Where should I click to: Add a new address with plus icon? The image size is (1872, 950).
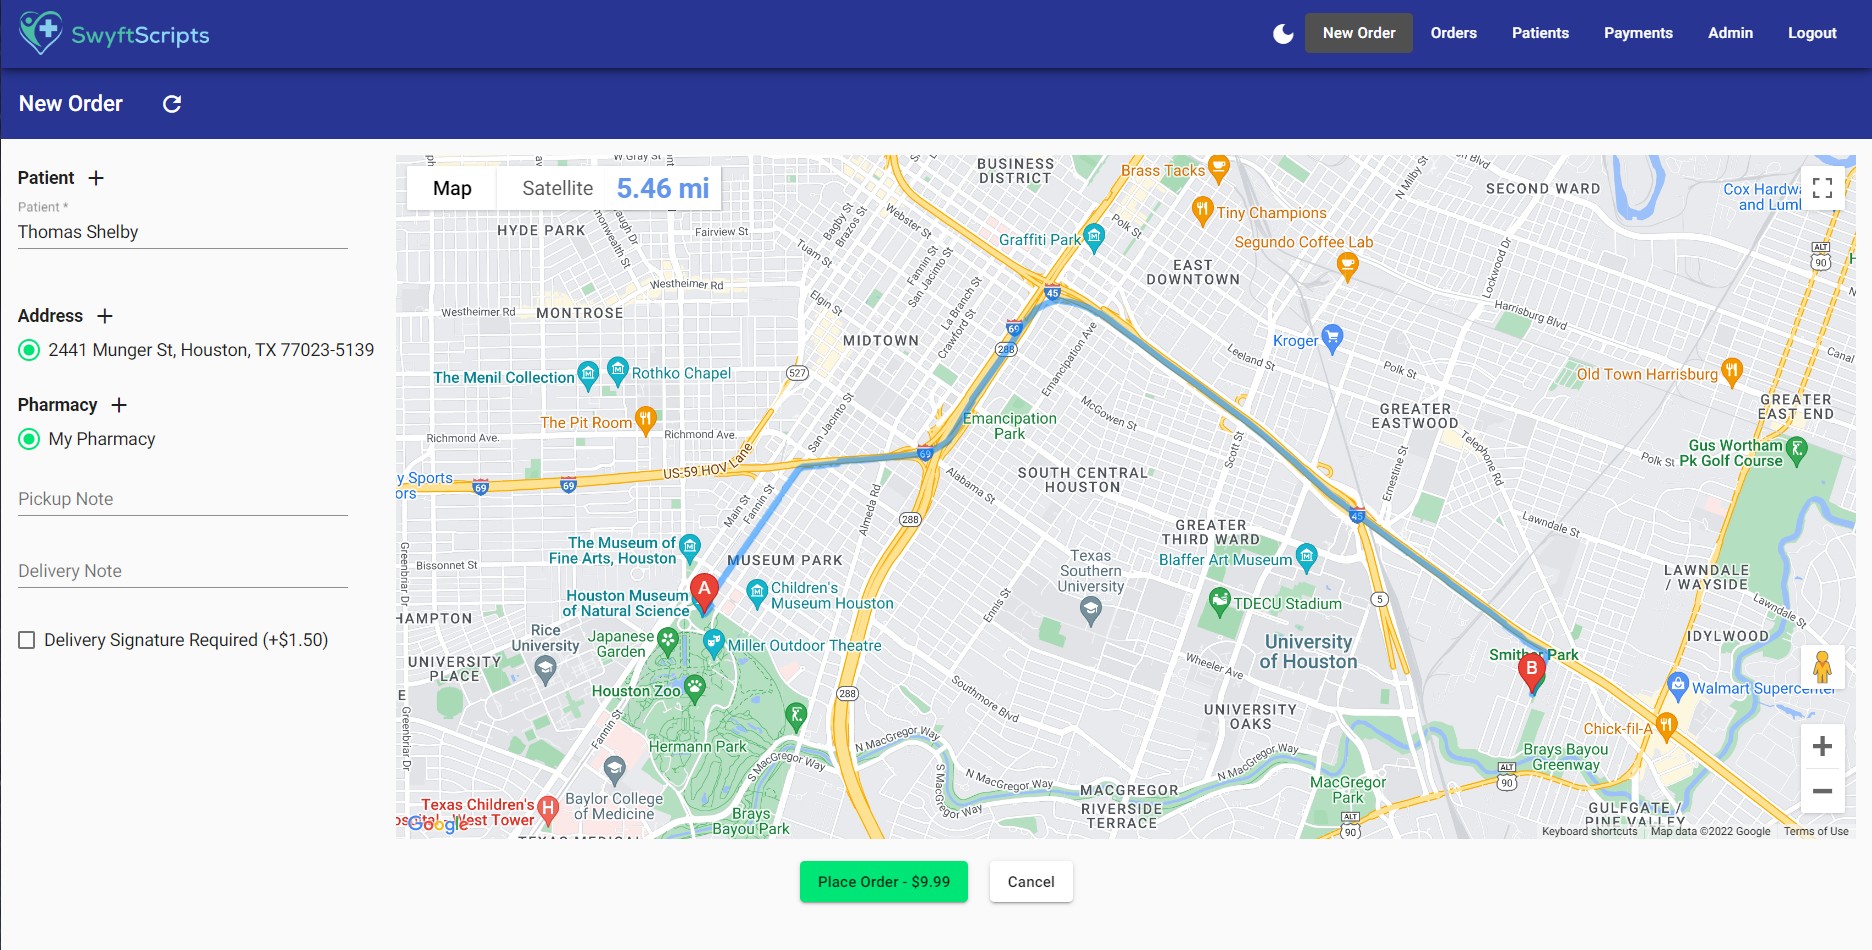105,316
